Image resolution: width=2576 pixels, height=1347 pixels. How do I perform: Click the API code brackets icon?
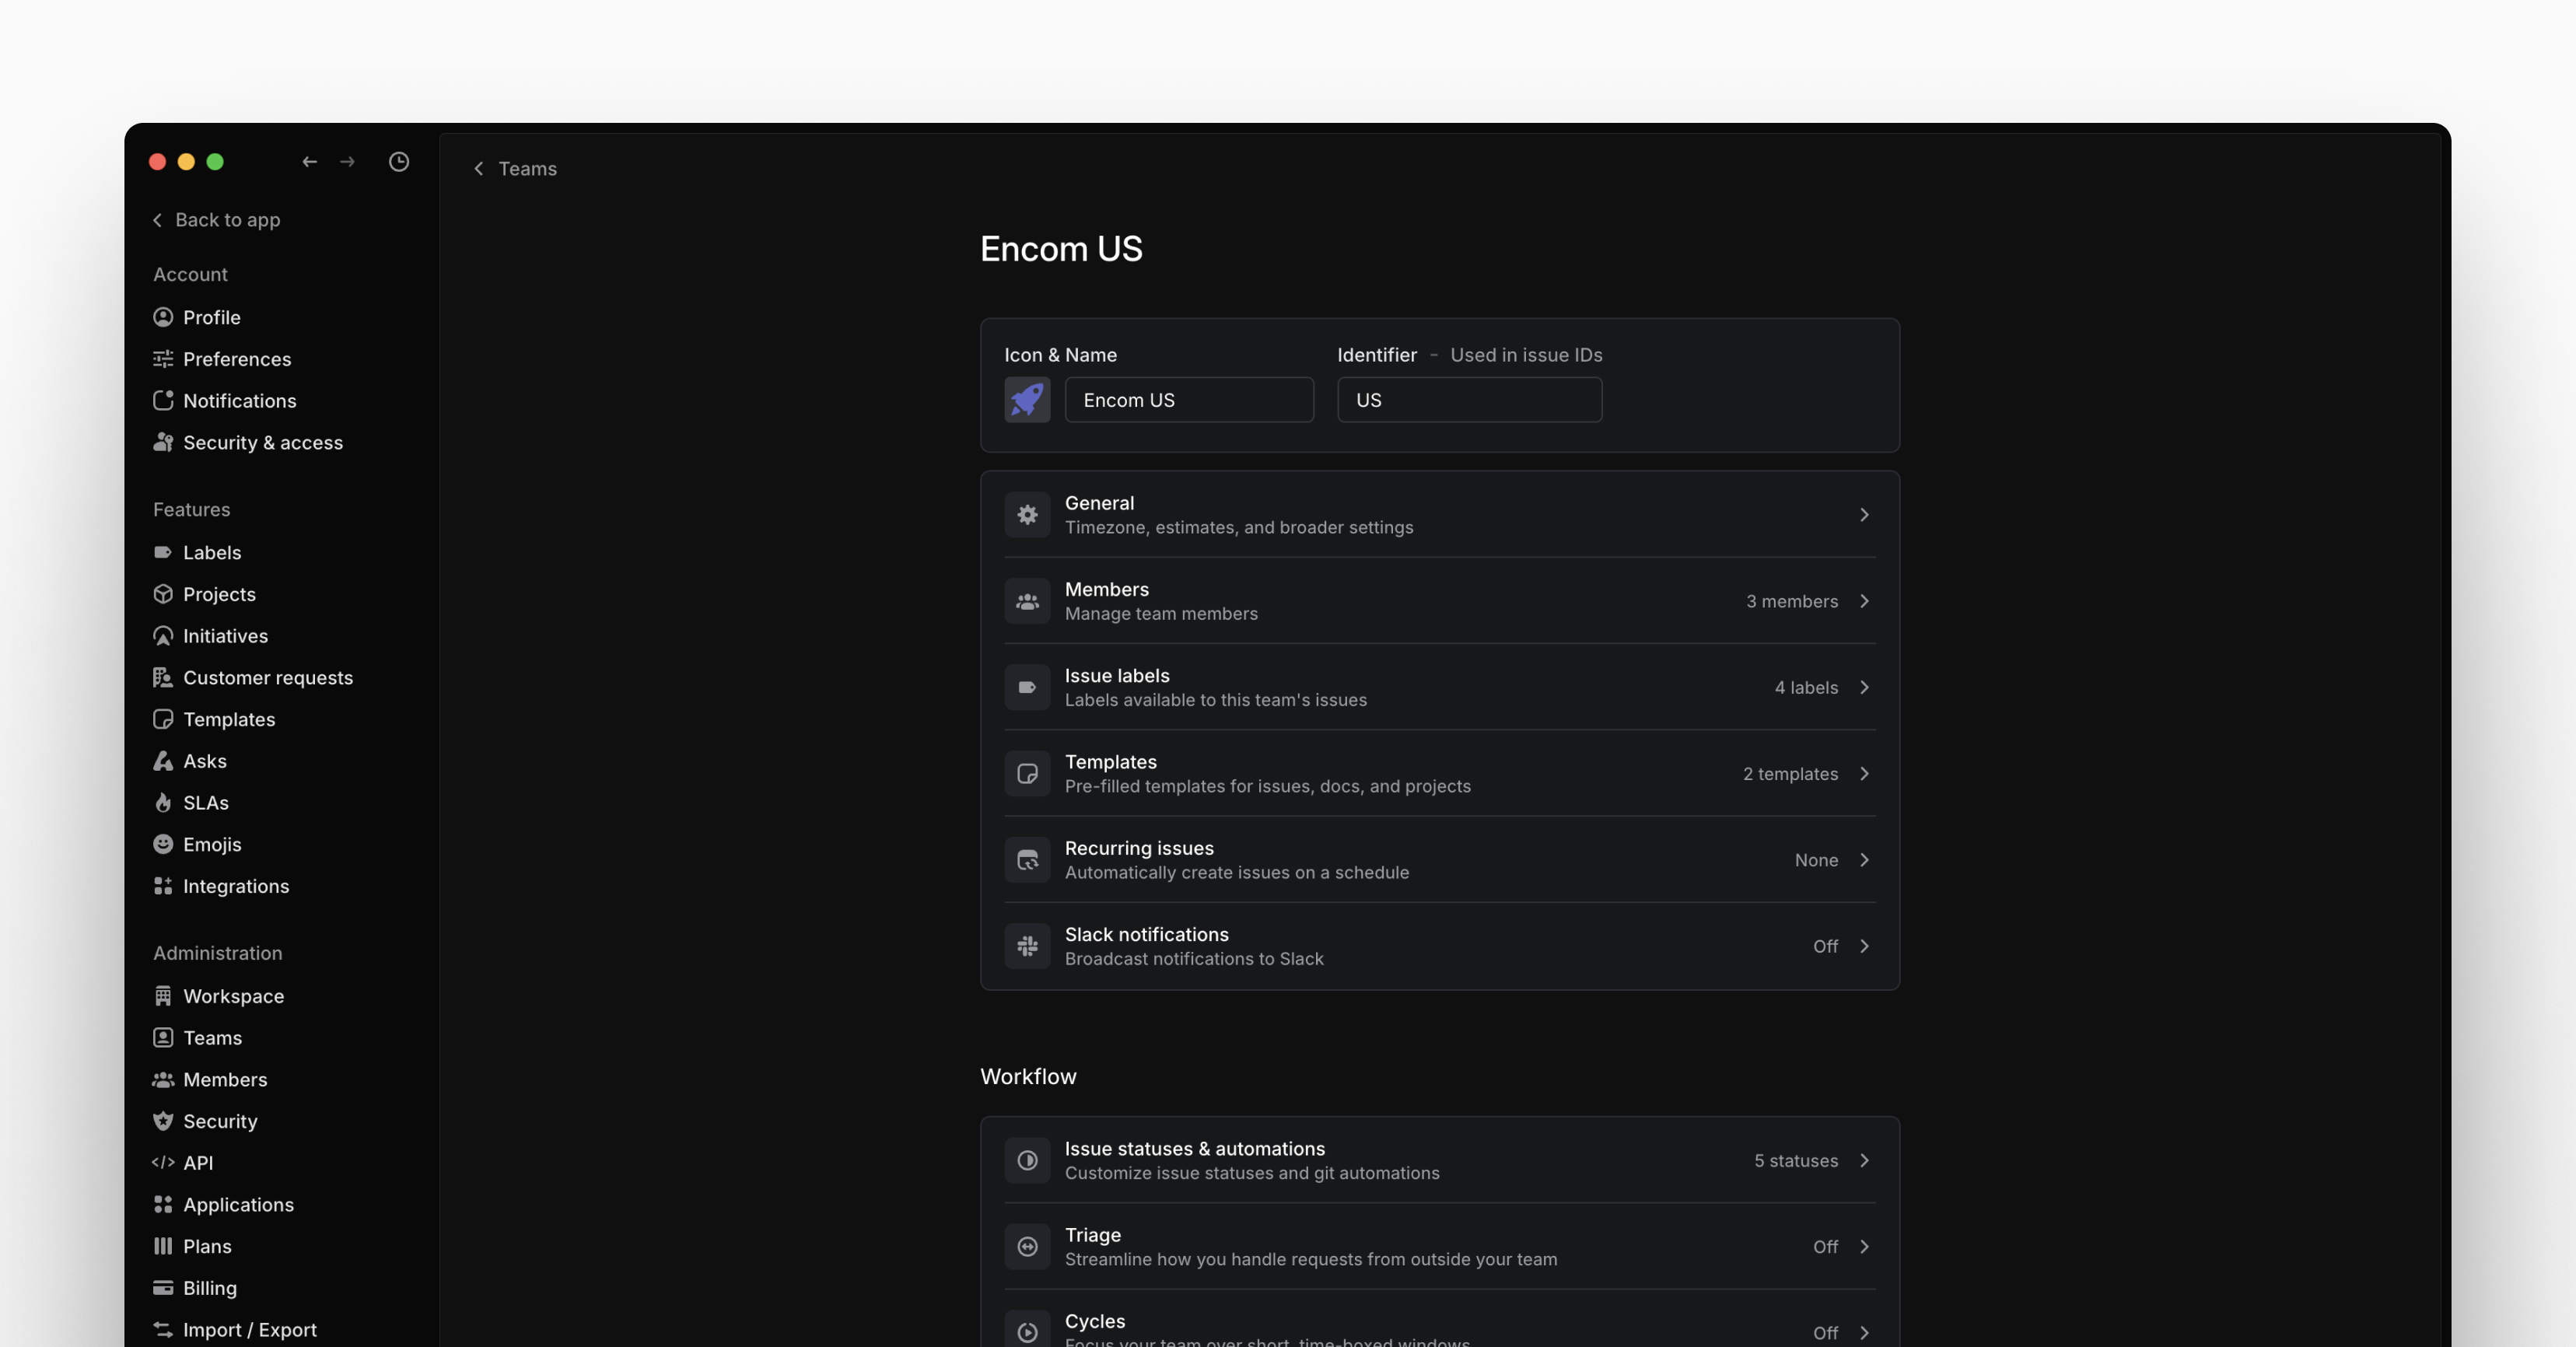pyautogui.click(x=163, y=1163)
